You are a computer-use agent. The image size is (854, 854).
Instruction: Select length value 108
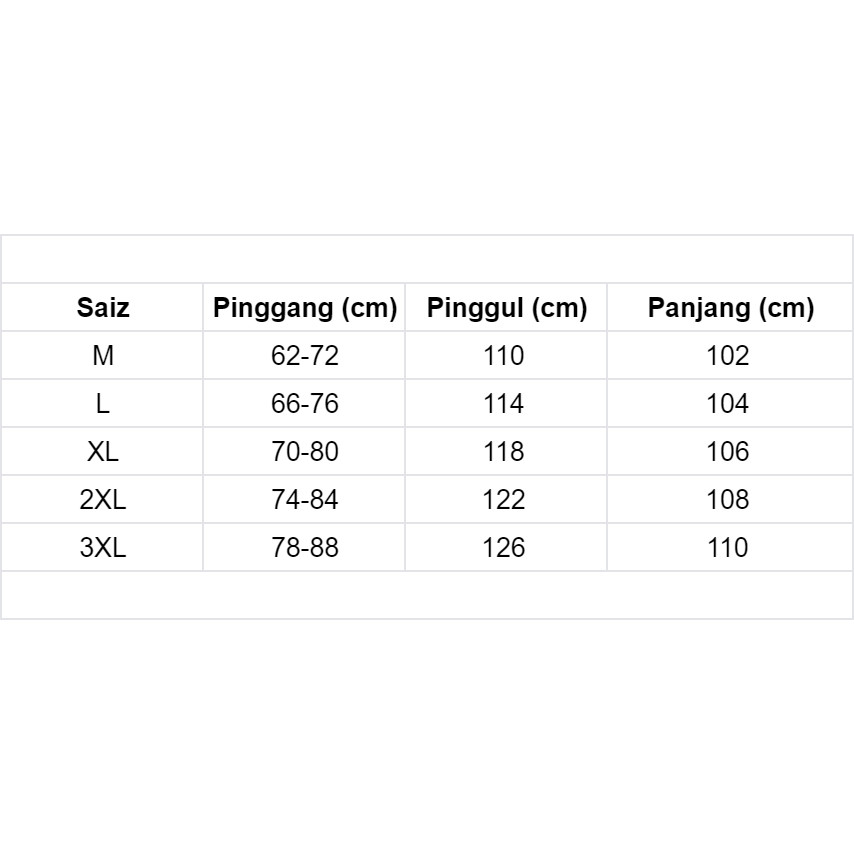pyautogui.click(x=727, y=500)
